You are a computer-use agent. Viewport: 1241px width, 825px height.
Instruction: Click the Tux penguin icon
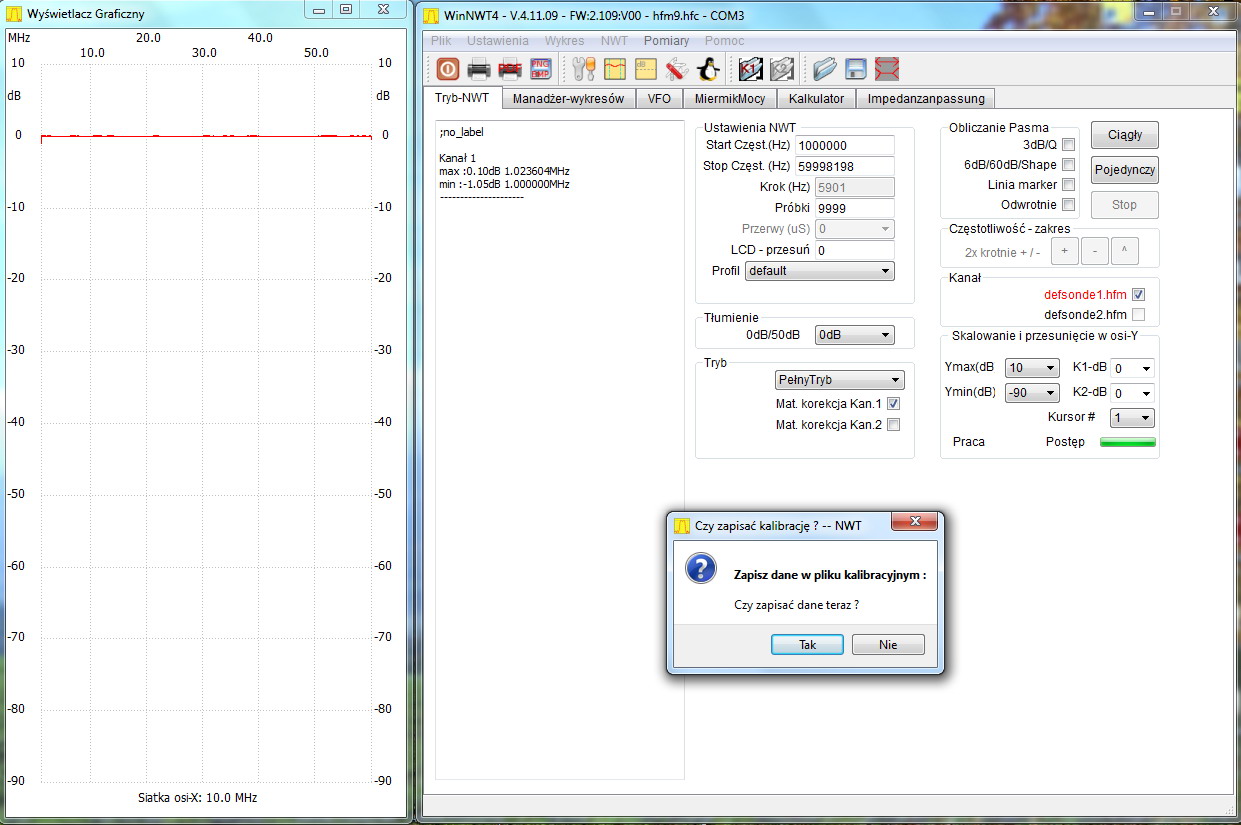click(x=708, y=69)
